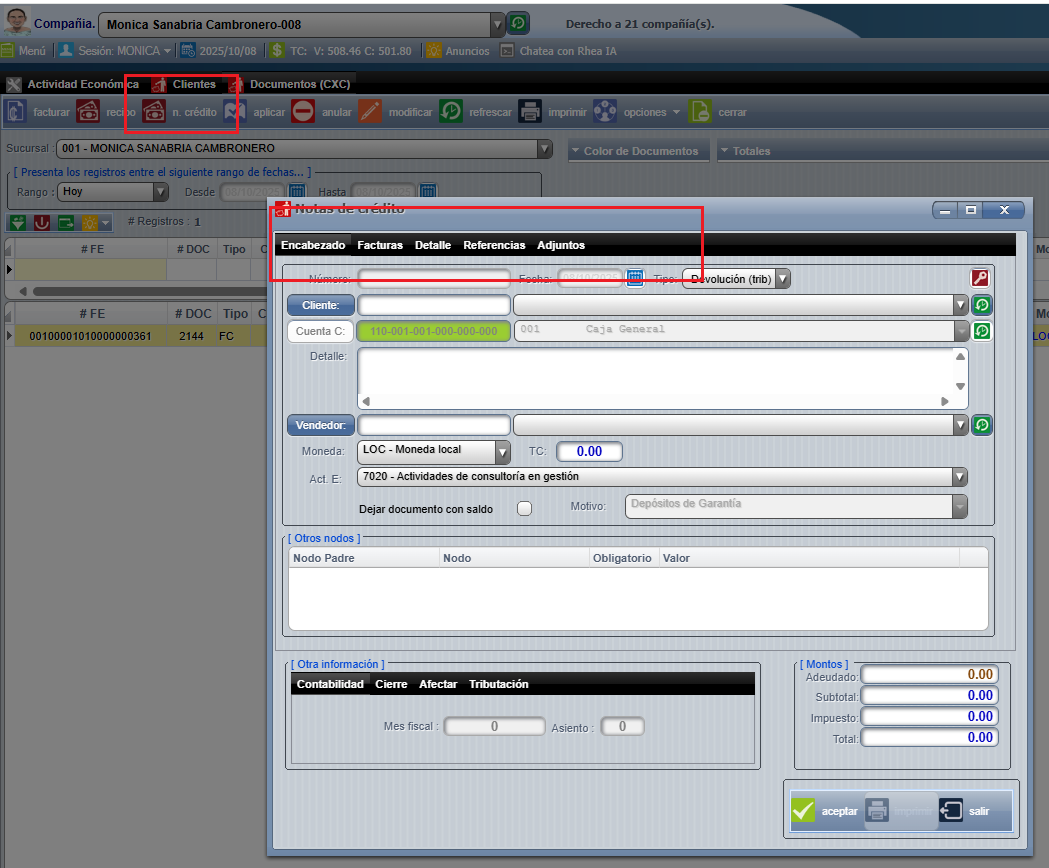The width and height of the screenshot is (1049, 868).
Task: Expand the Tipo Devolución dropdown
Action: (782, 279)
